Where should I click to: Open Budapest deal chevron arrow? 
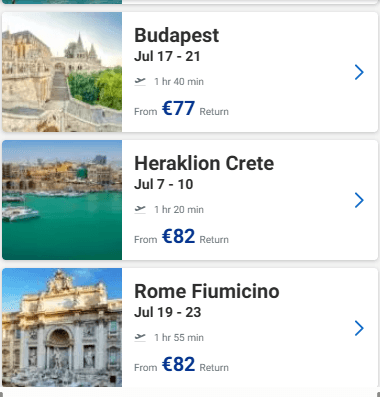pyautogui.click(x=359, y=72)
